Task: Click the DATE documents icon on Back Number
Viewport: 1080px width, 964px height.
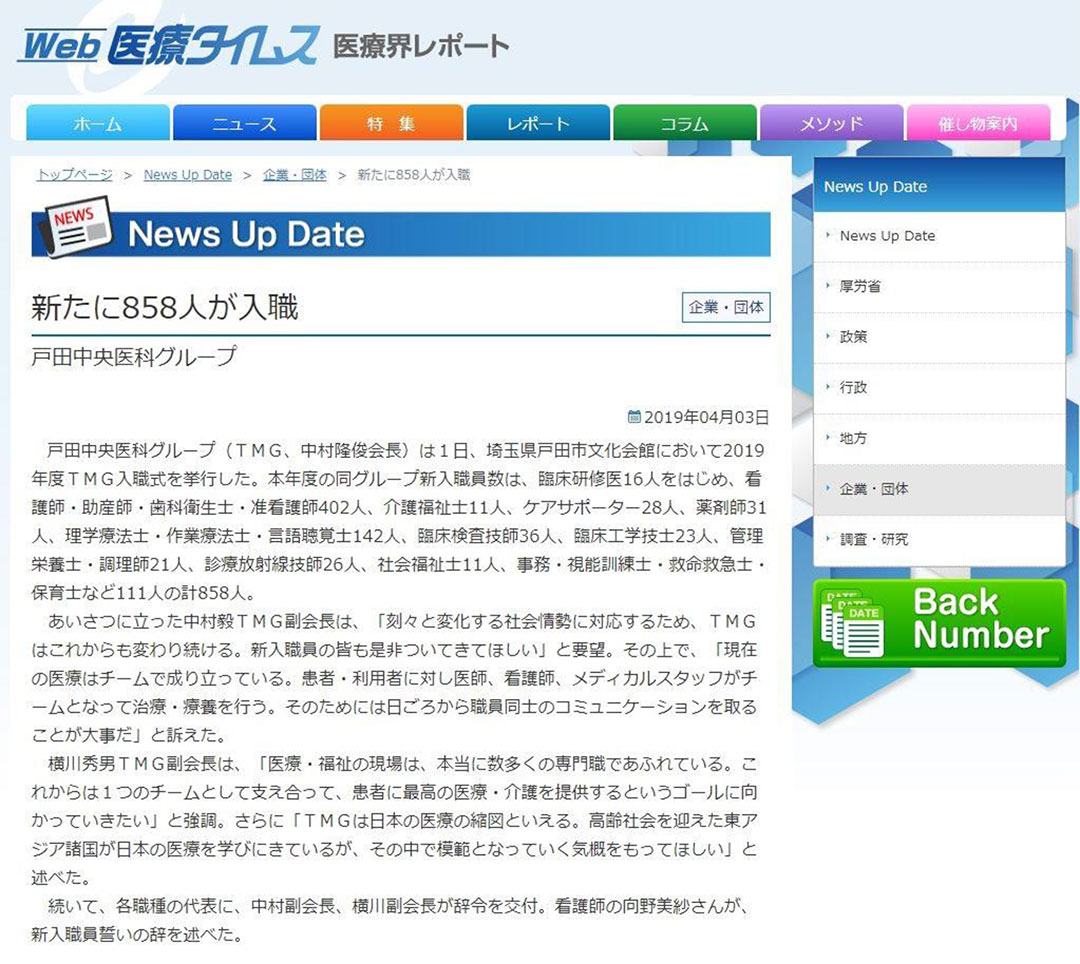Action: (854, 623)
